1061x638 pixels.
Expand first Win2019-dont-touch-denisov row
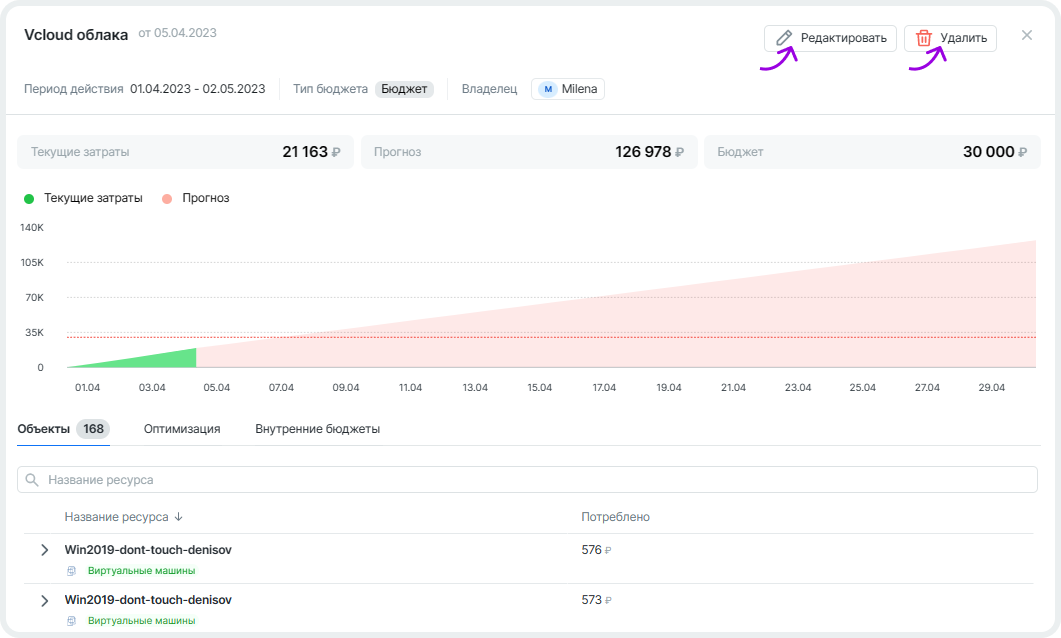click(x=44, y=550)
